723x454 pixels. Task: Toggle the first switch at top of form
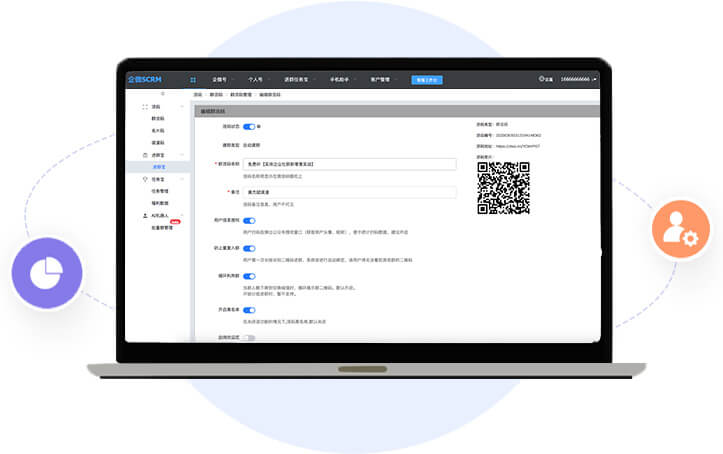pos(248,127)
